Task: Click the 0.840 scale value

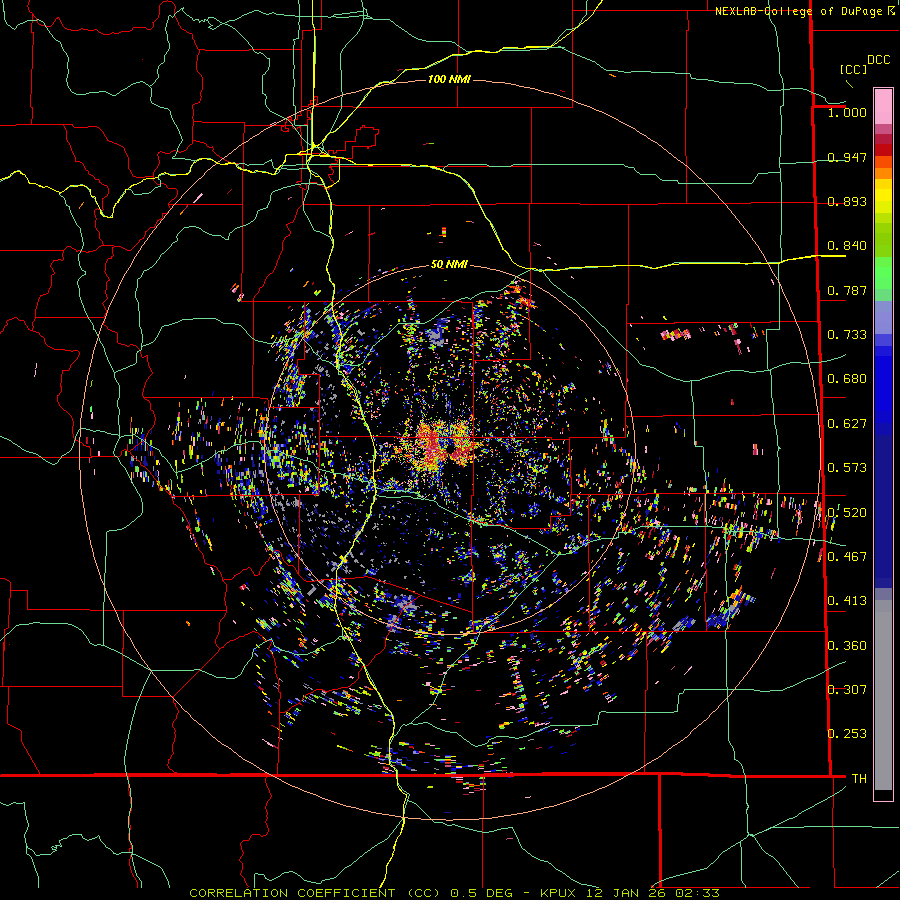Action: tap(847, 246)
